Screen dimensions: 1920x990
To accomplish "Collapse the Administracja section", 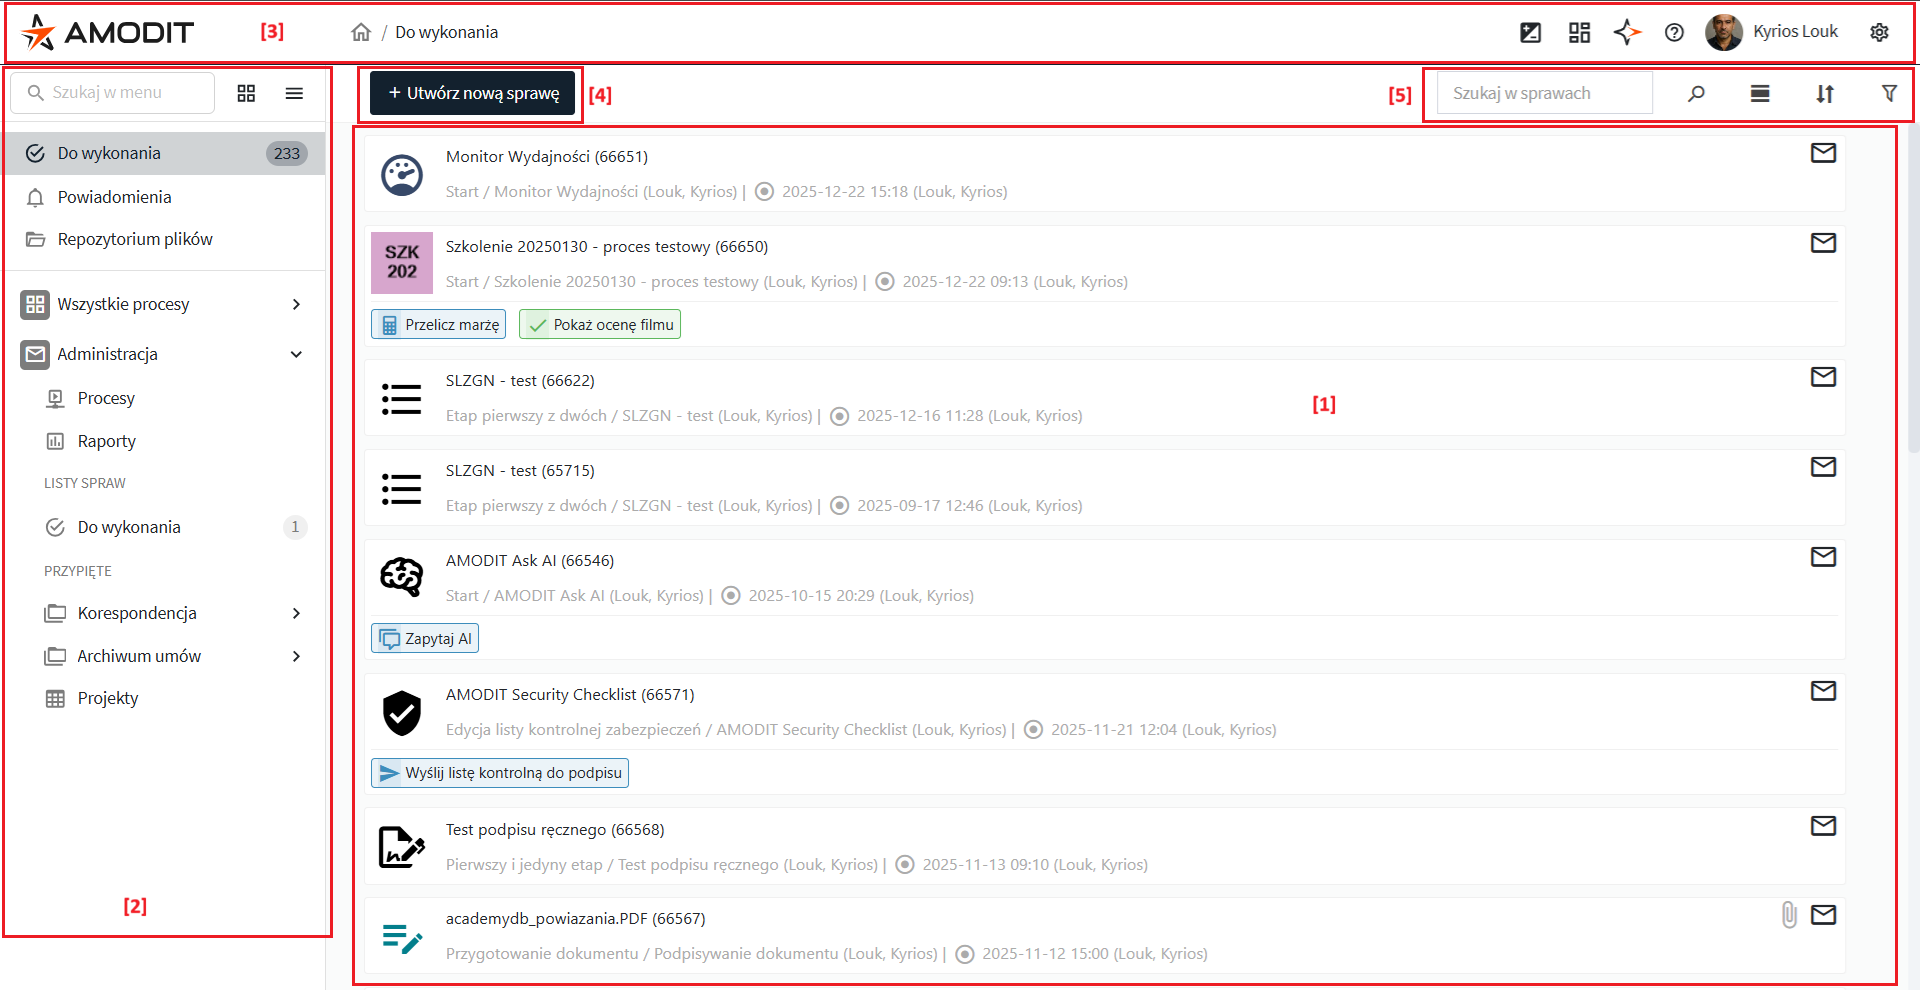I will 296,354.
